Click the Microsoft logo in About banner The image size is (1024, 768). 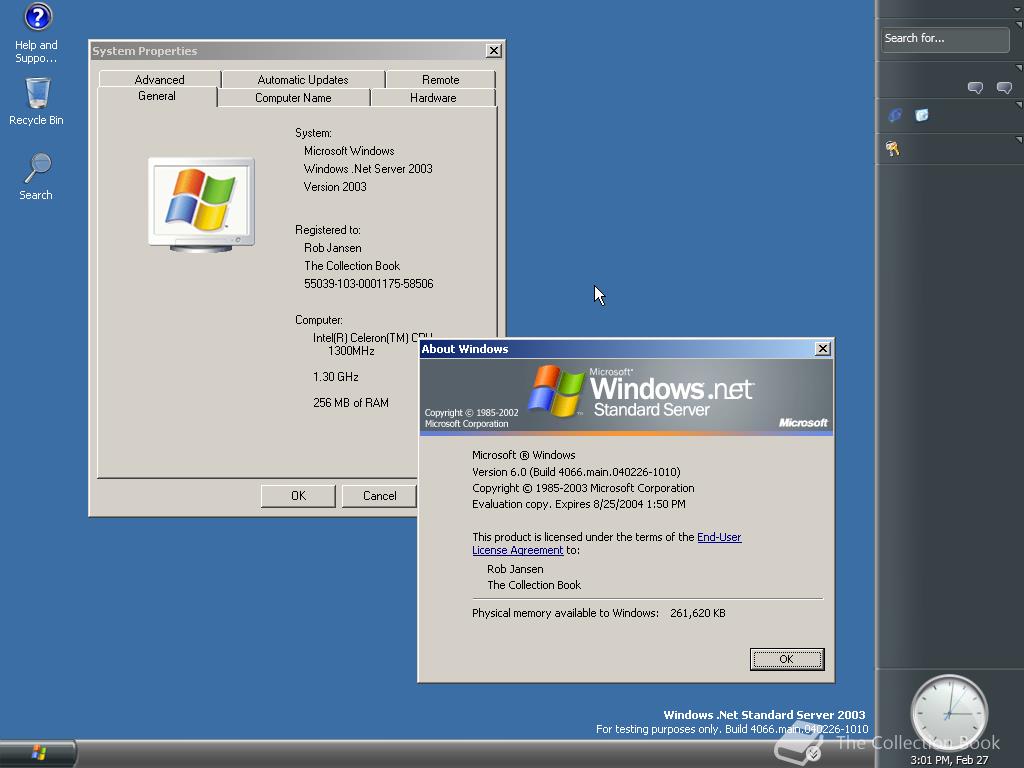click(x=803, y=423)
